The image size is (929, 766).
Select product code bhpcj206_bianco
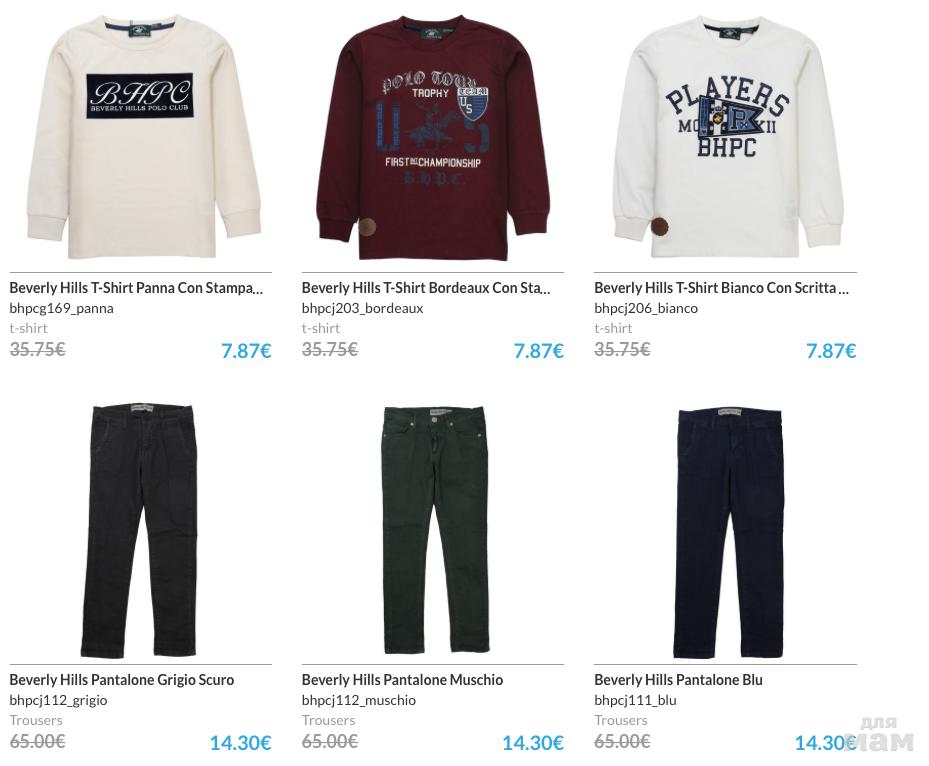tap(646, 308)
